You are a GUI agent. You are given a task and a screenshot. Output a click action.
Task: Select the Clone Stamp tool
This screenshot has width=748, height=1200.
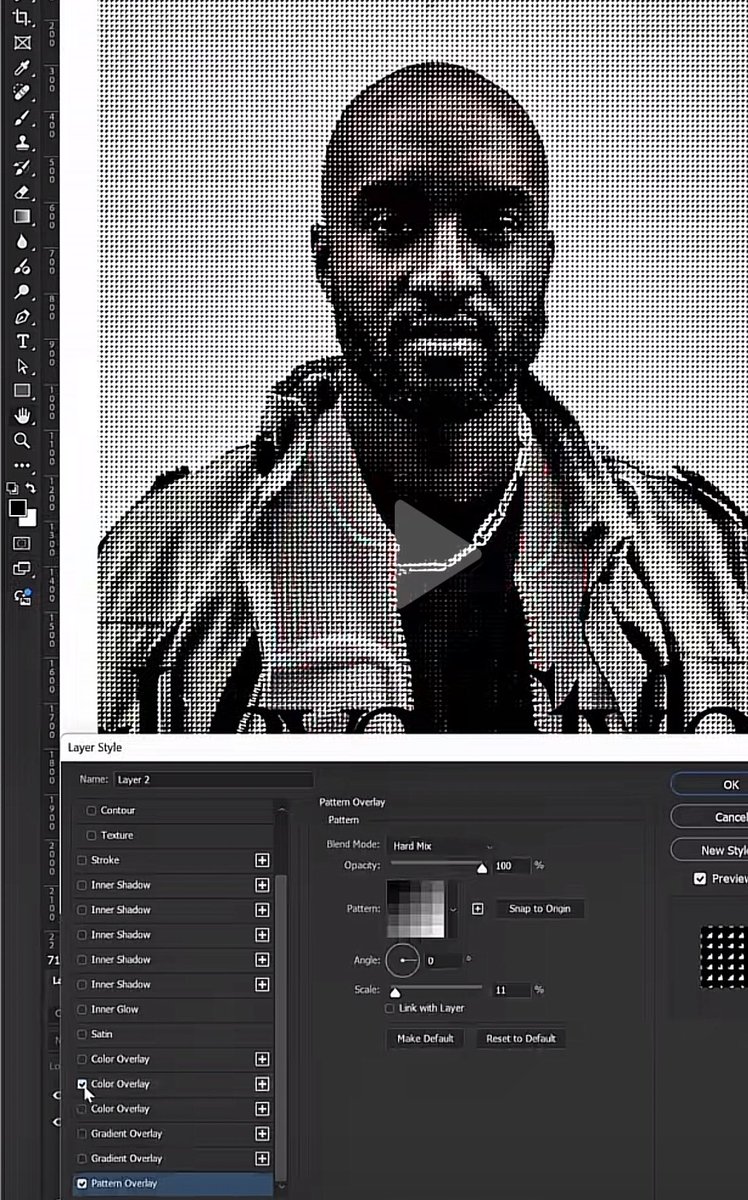coord(22,143)
